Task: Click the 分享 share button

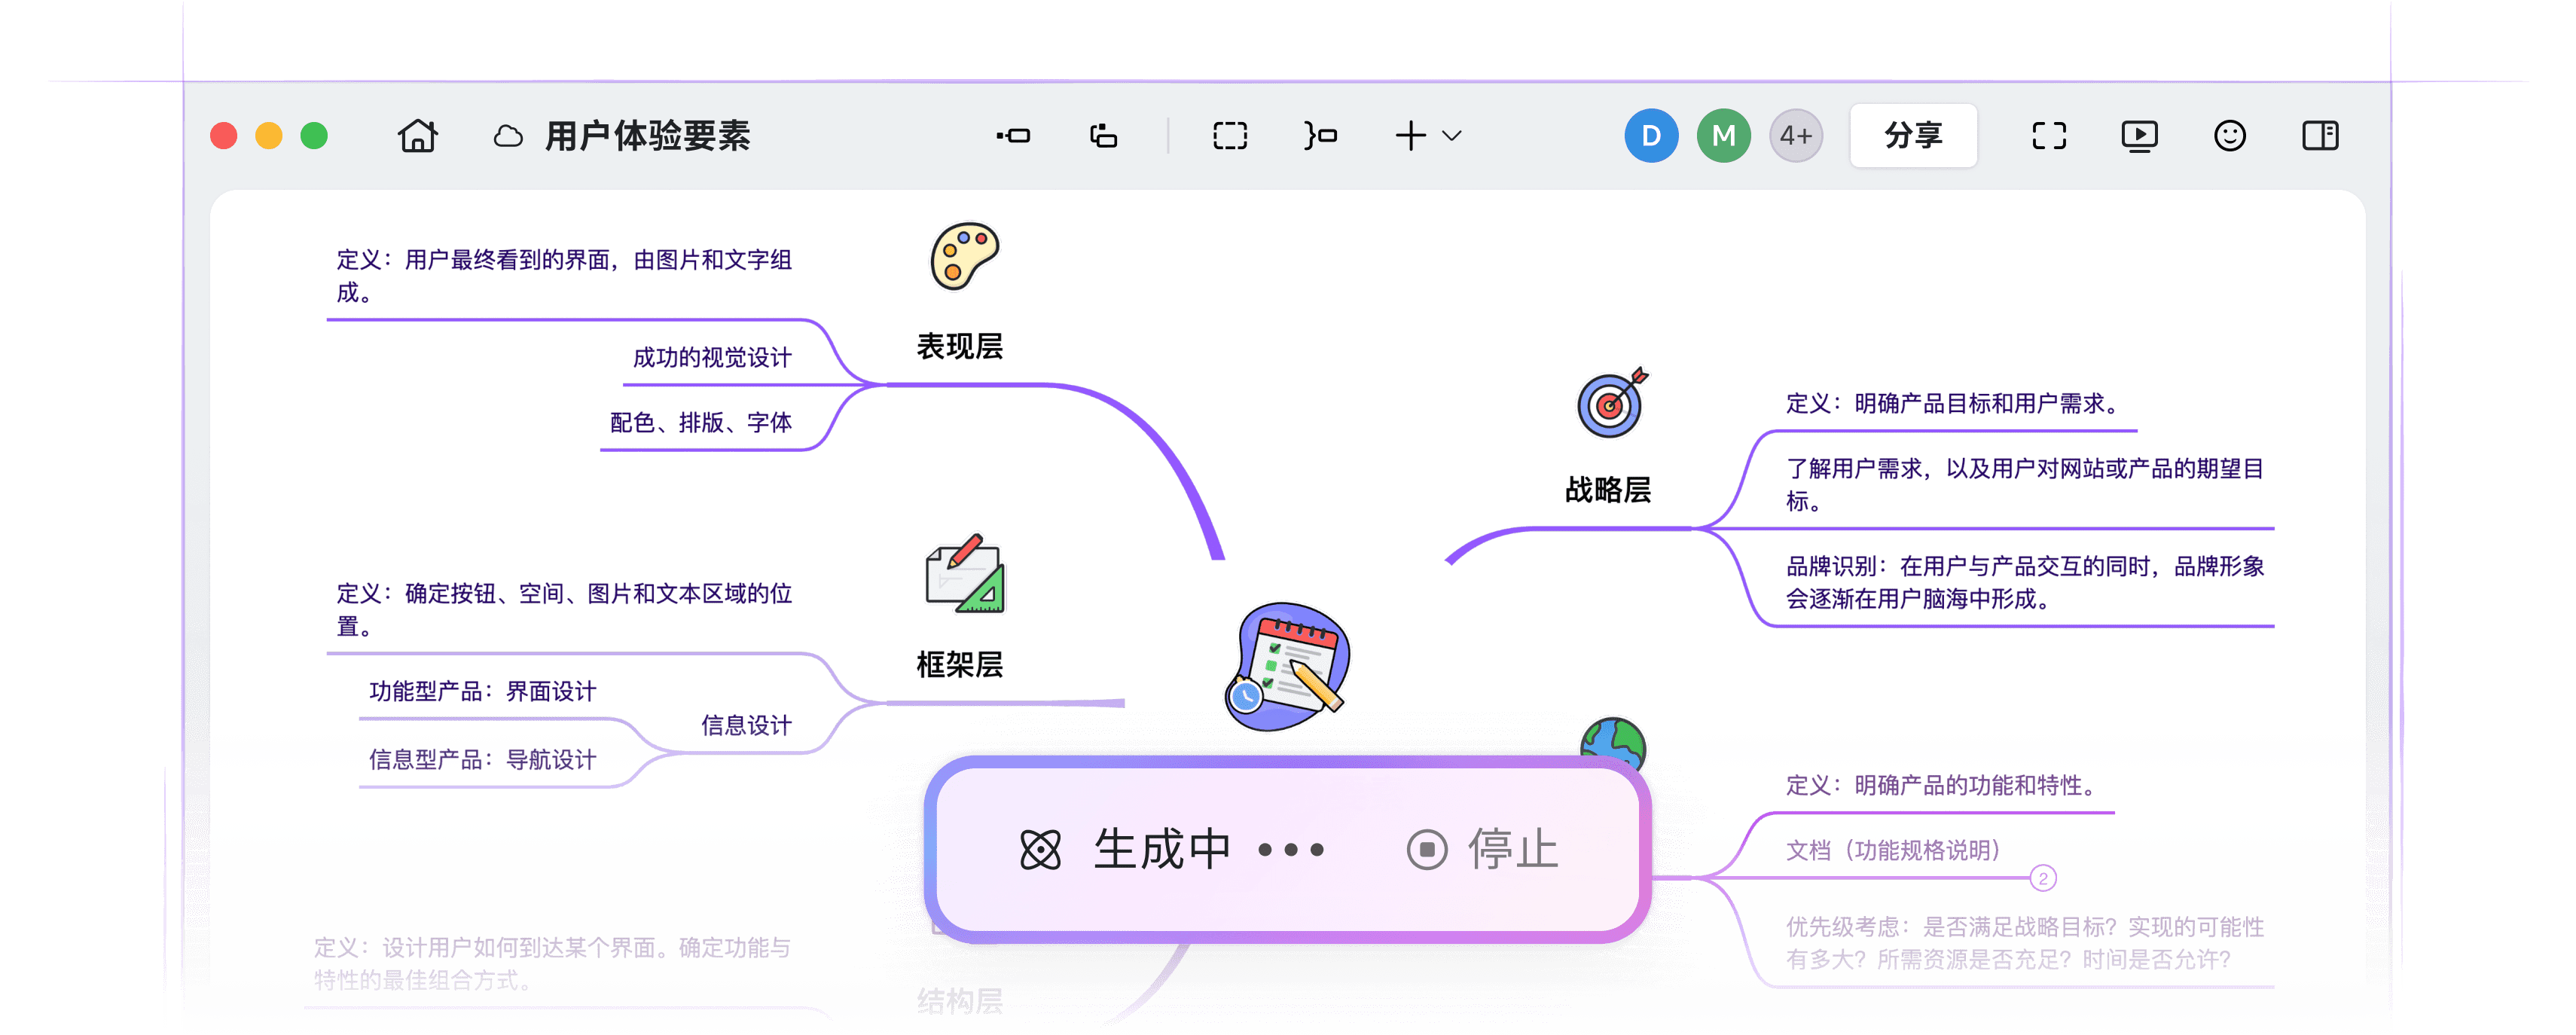Action: pos(1913,135)
